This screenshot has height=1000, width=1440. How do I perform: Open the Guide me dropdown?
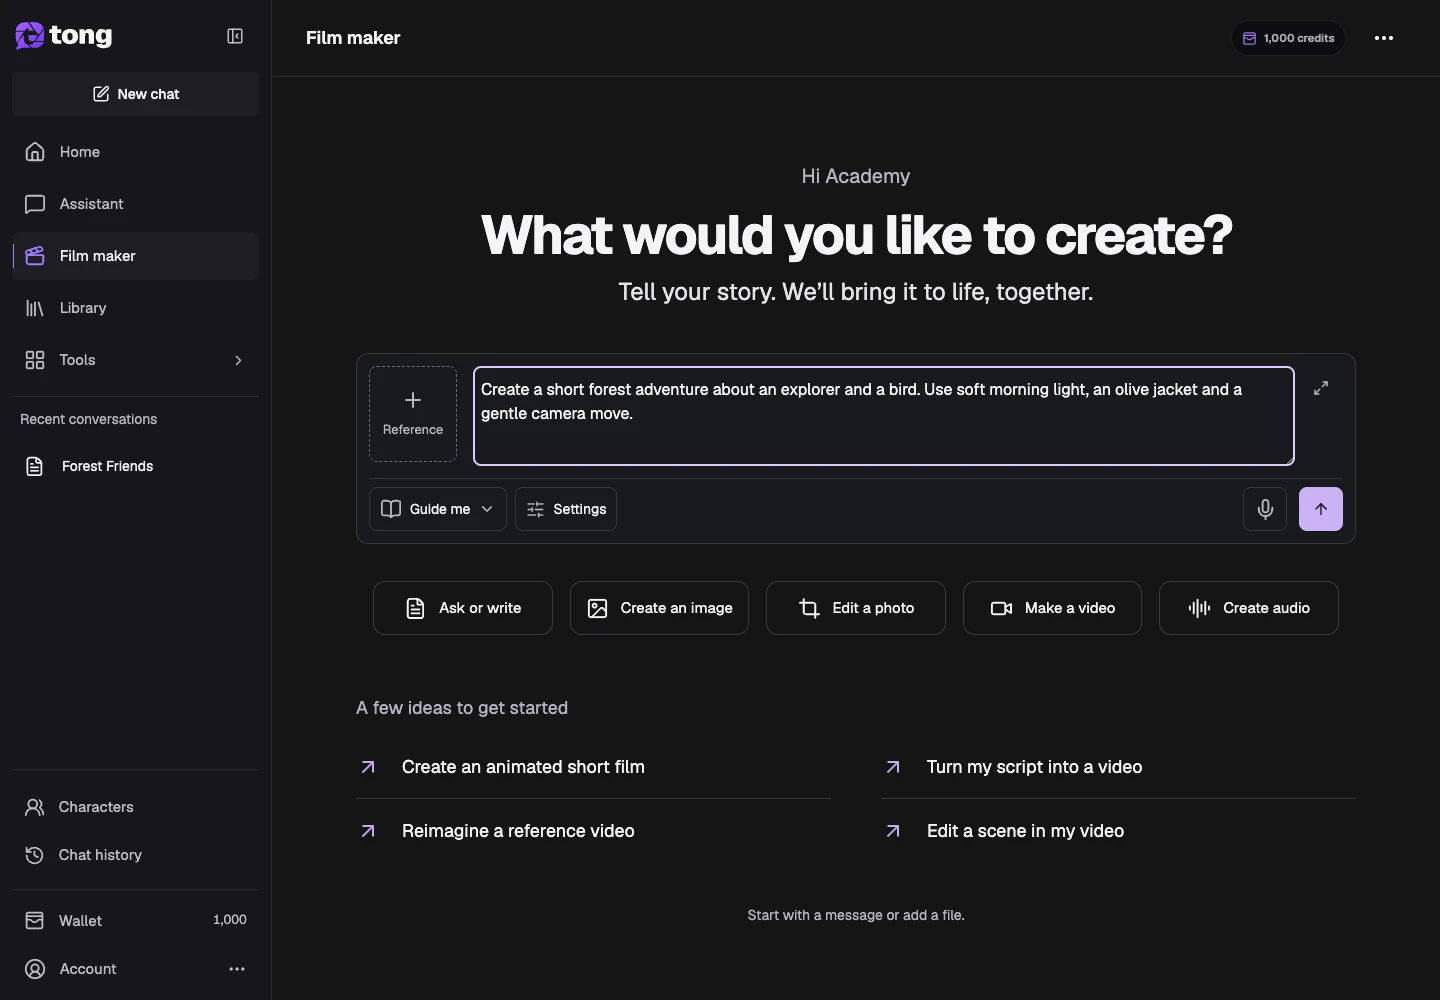click(438, 509)
